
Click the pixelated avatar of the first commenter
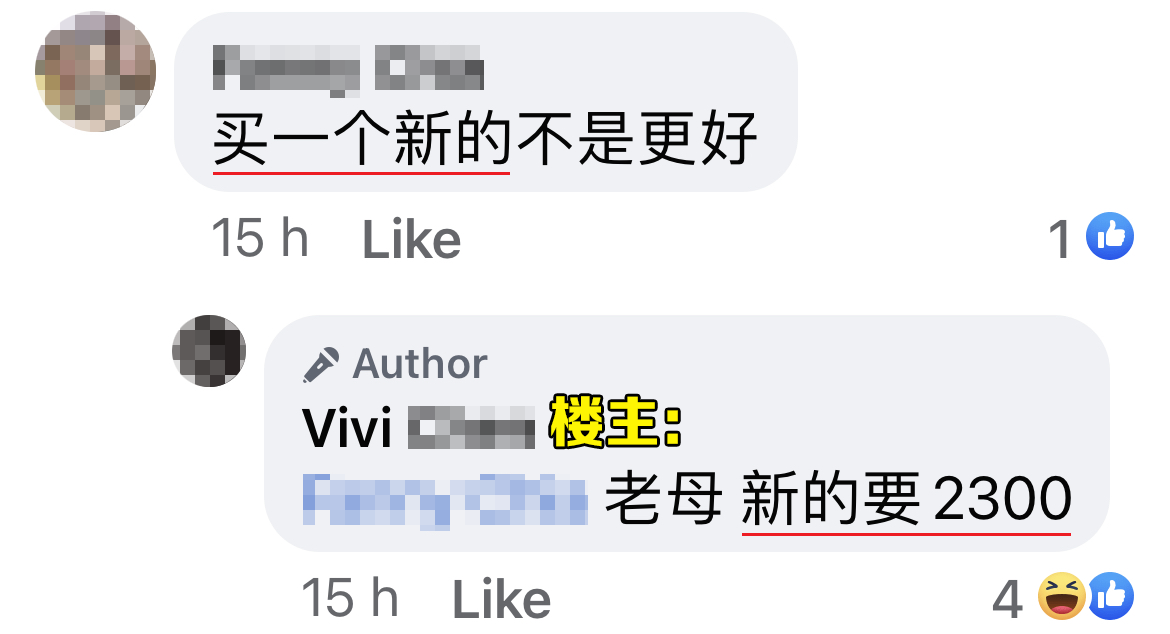[96, 72]
